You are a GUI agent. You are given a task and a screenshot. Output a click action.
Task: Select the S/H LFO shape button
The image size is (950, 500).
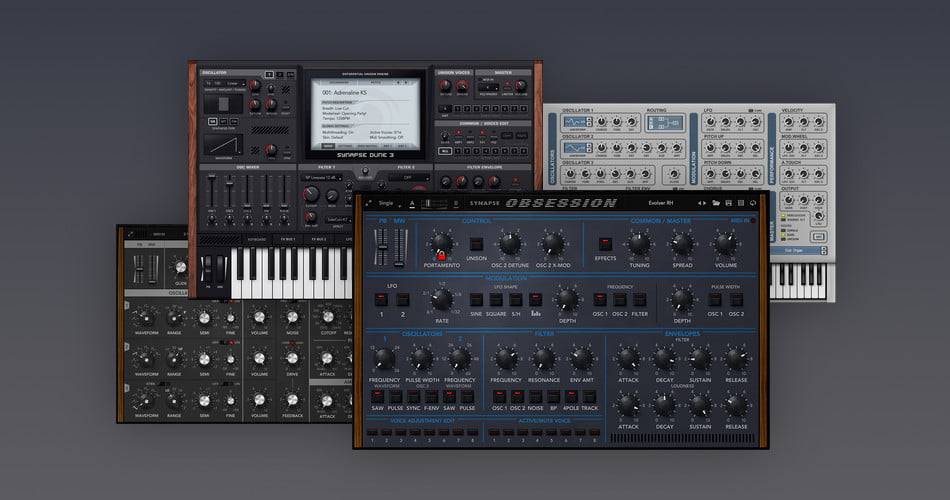[516, 299]
